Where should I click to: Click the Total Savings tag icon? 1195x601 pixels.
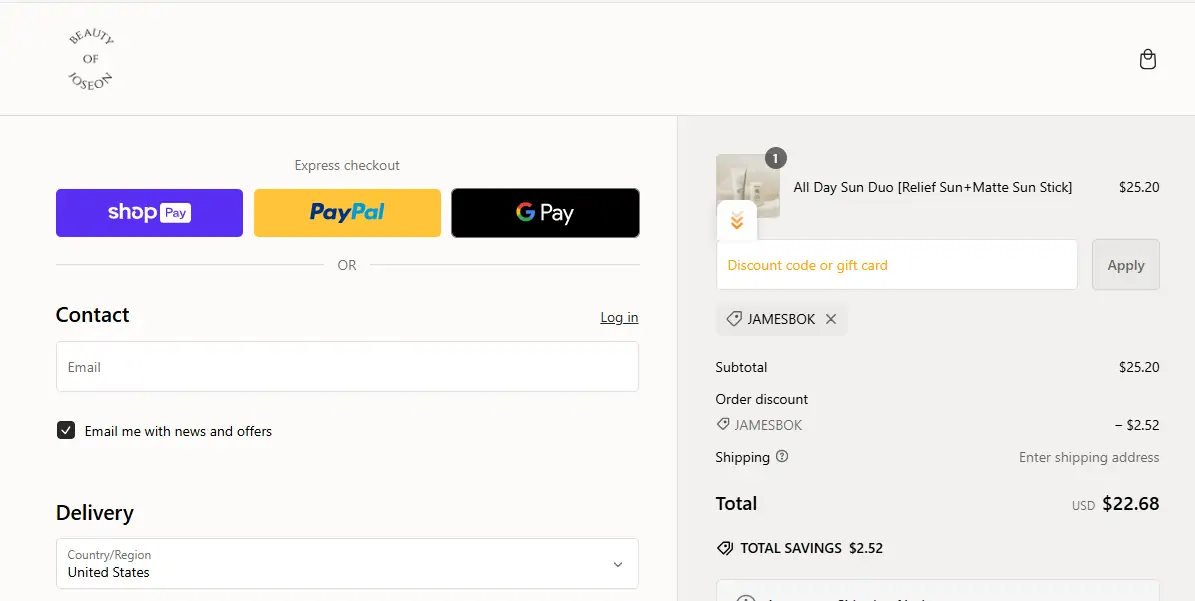(725, 548)
